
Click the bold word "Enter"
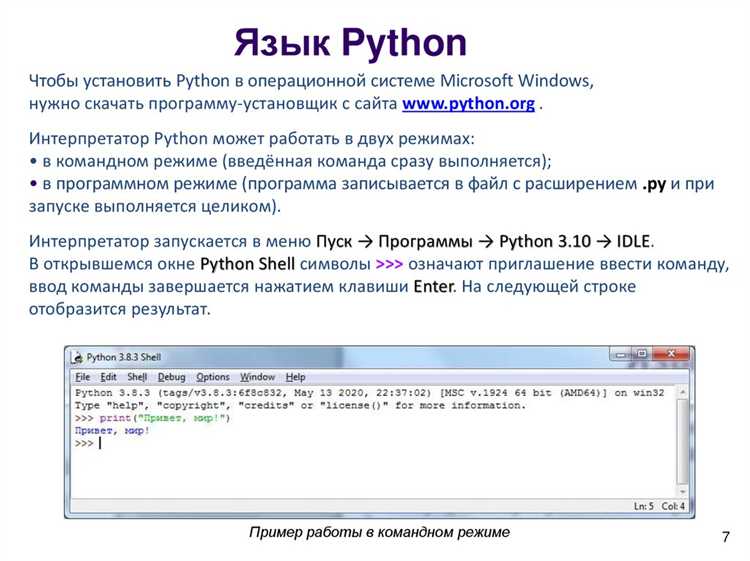click(x=433, y=286)
